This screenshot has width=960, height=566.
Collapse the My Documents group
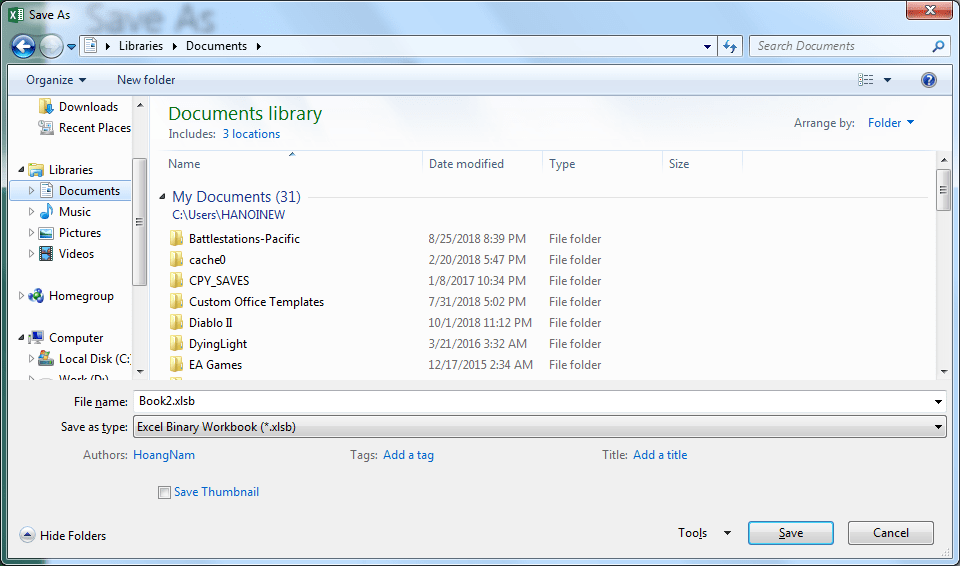pos(162,197)
